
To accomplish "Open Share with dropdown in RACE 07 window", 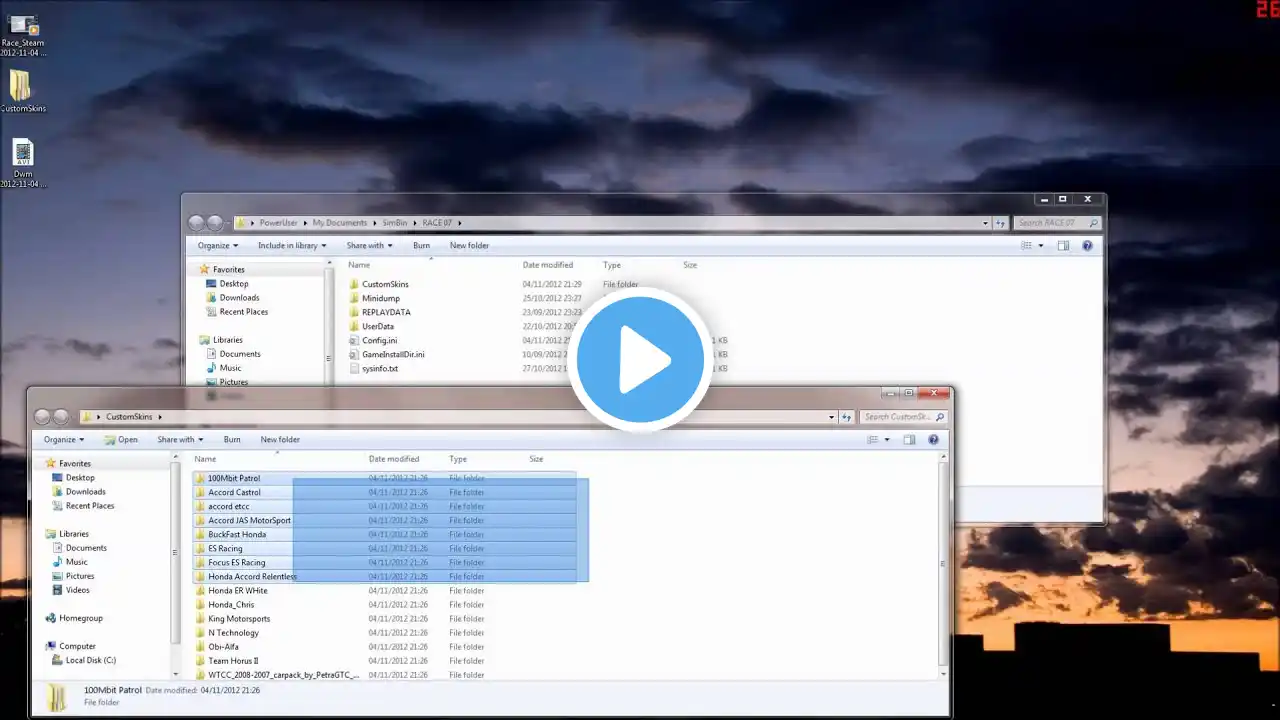I will point(369,245).
